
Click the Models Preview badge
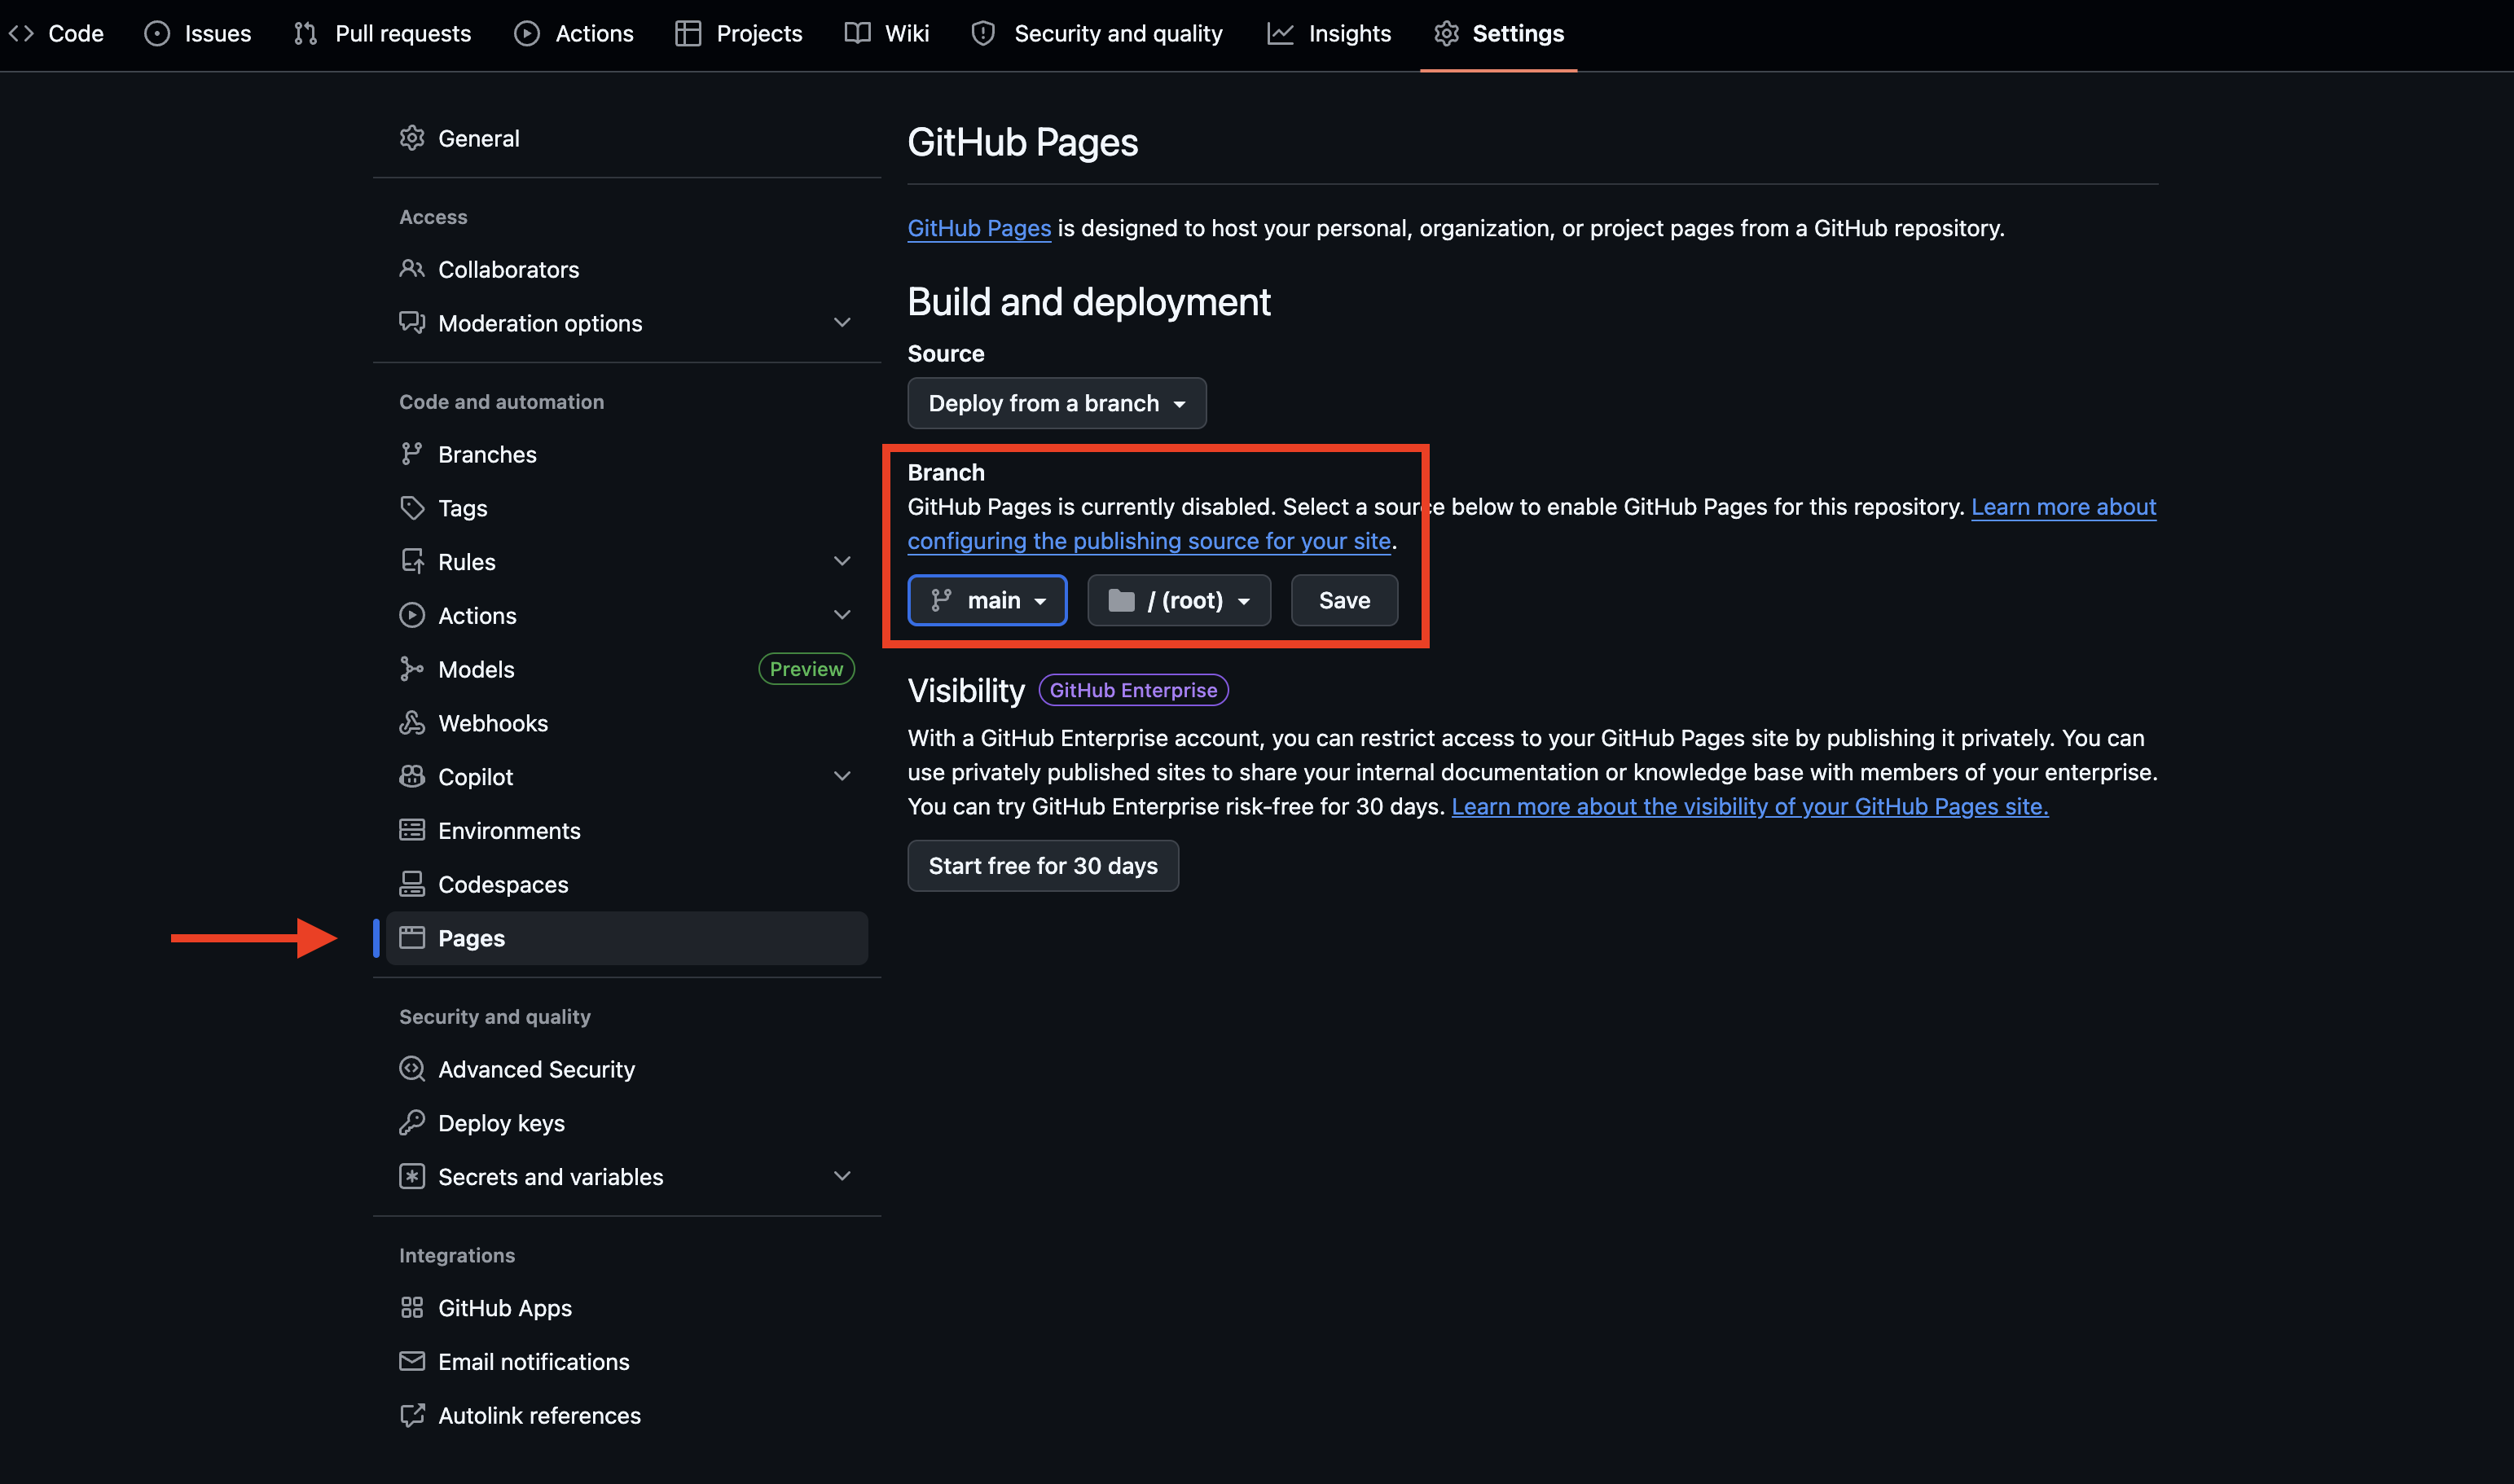point(806,668)
